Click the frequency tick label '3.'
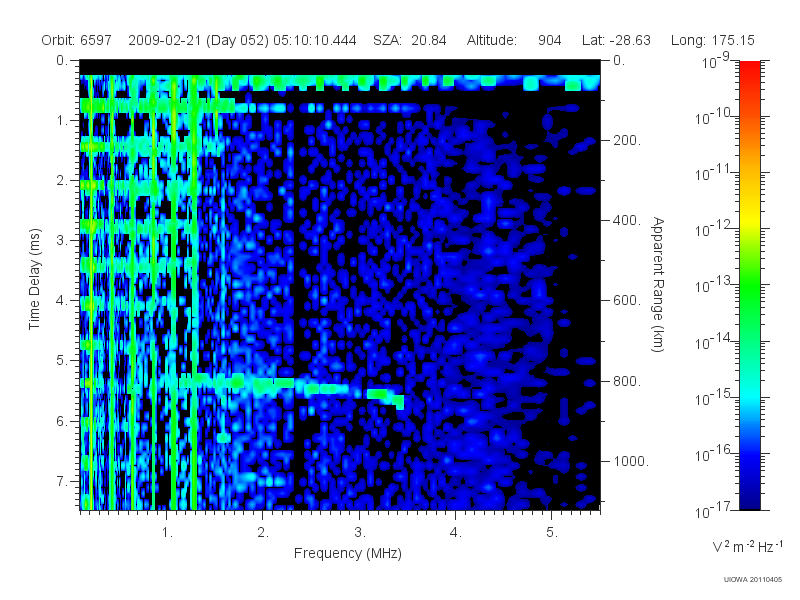The width and height of the screenshot is (800, 600). tap(360, 533)
